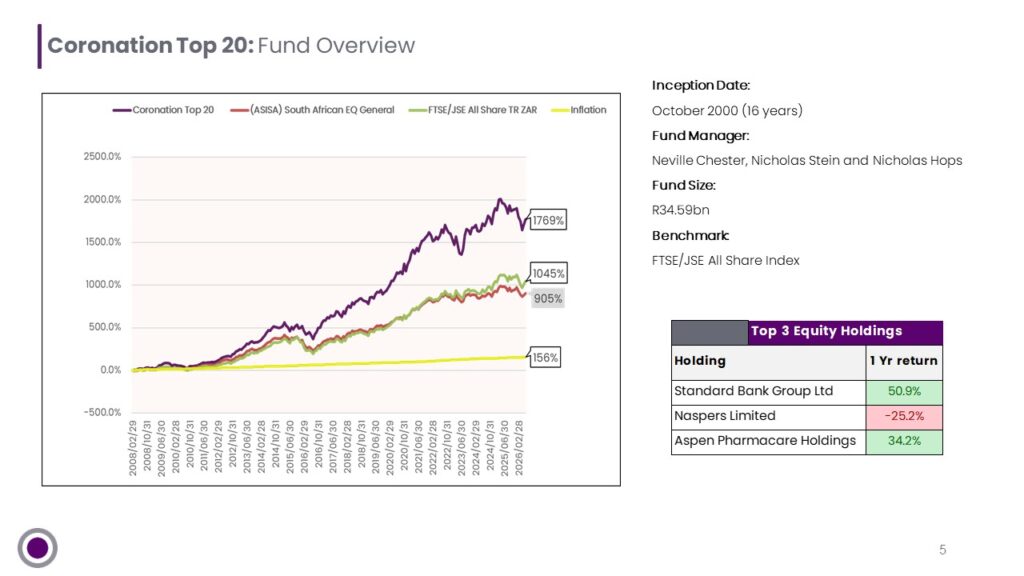Select the Naspers Limited cell
Image resolution: width=1024 pixels, height=576 pixels.
click(x=768, y=417)
